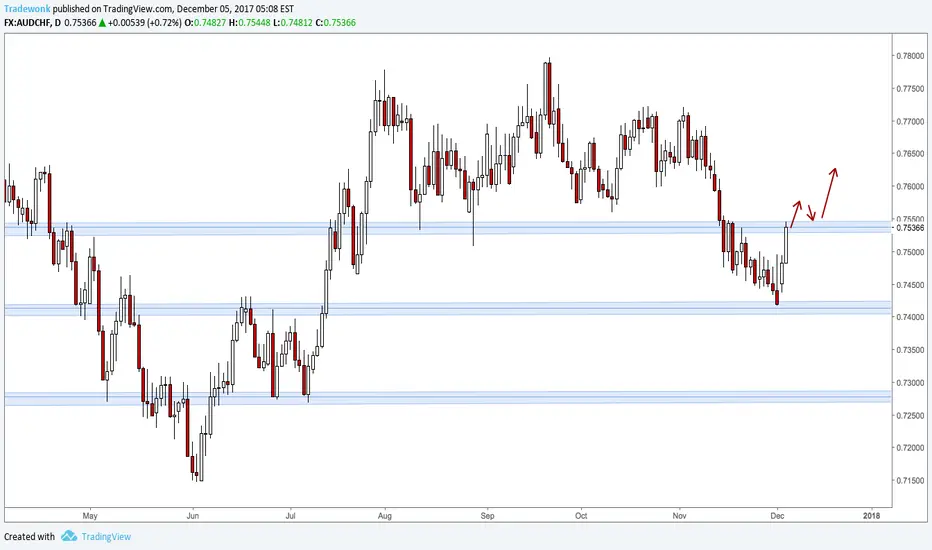Click the 0.74000 price axis label

click(910, 318)
